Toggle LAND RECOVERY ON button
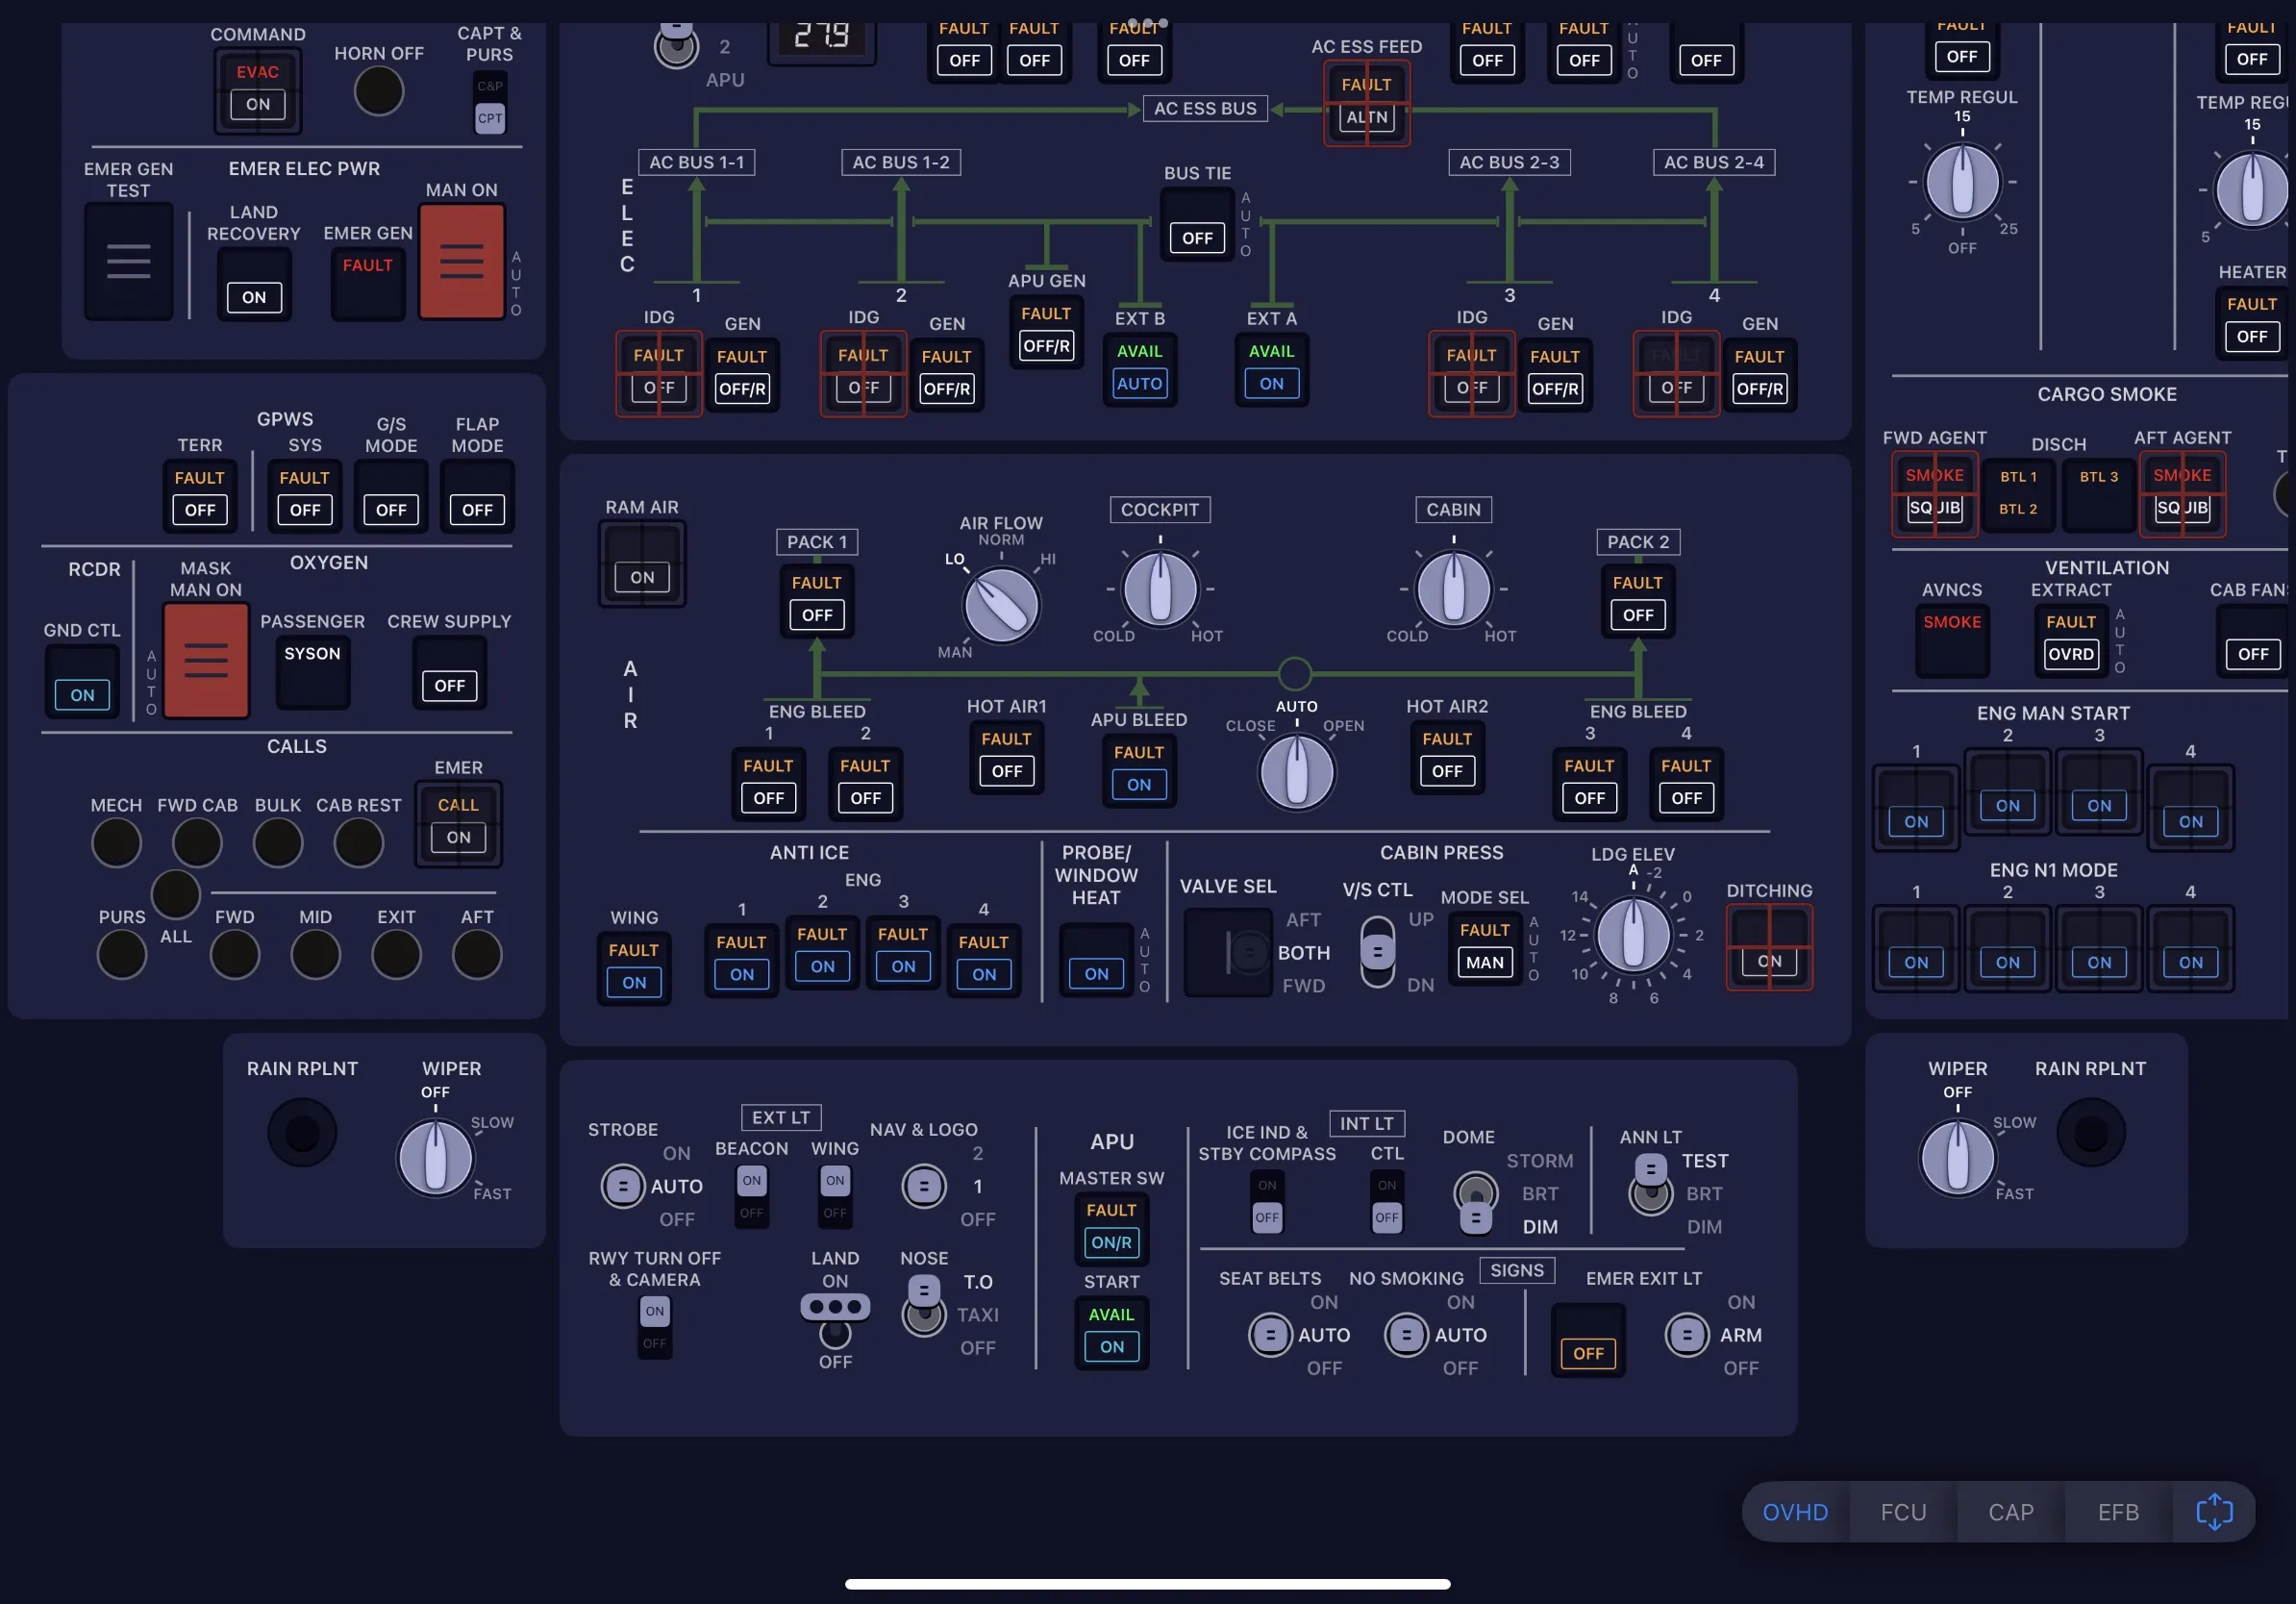 coord(254,283)
